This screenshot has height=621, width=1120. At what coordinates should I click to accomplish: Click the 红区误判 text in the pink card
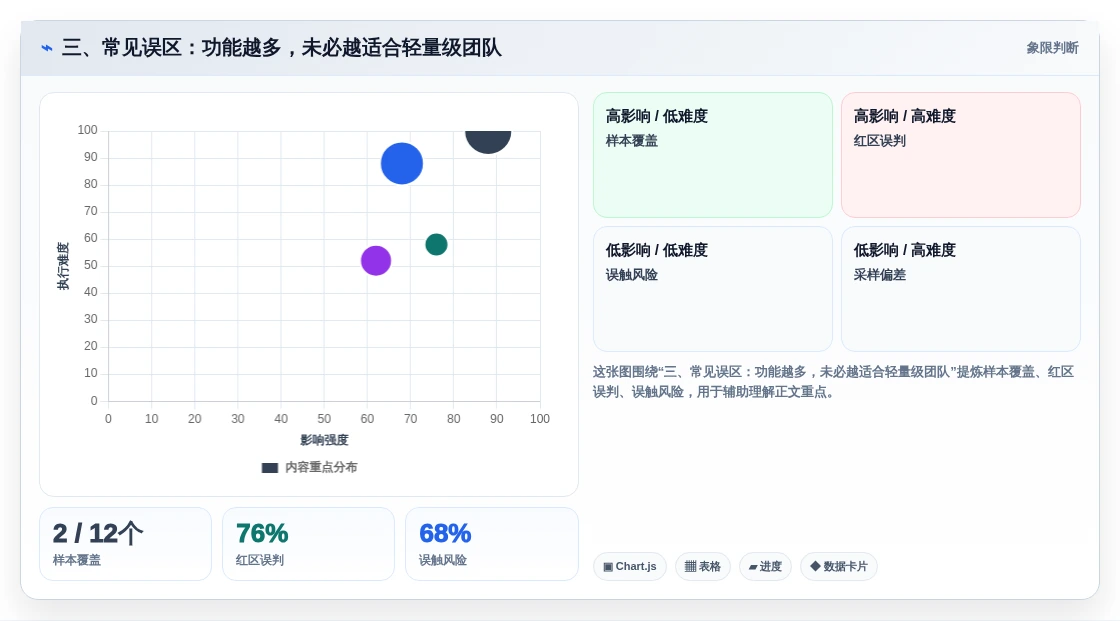pyautogui.click(x=879, y=141)
